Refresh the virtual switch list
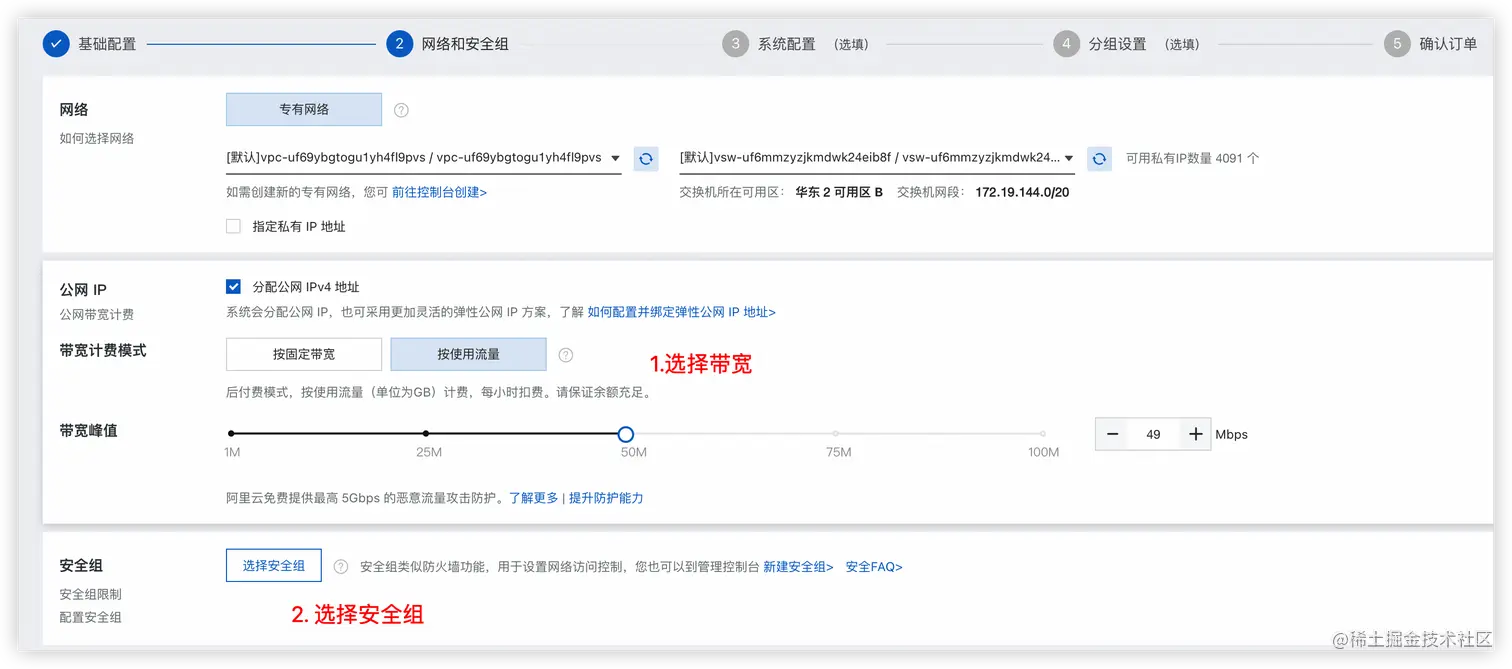Screen dimensions: 1512x669 pos(1099,158)
